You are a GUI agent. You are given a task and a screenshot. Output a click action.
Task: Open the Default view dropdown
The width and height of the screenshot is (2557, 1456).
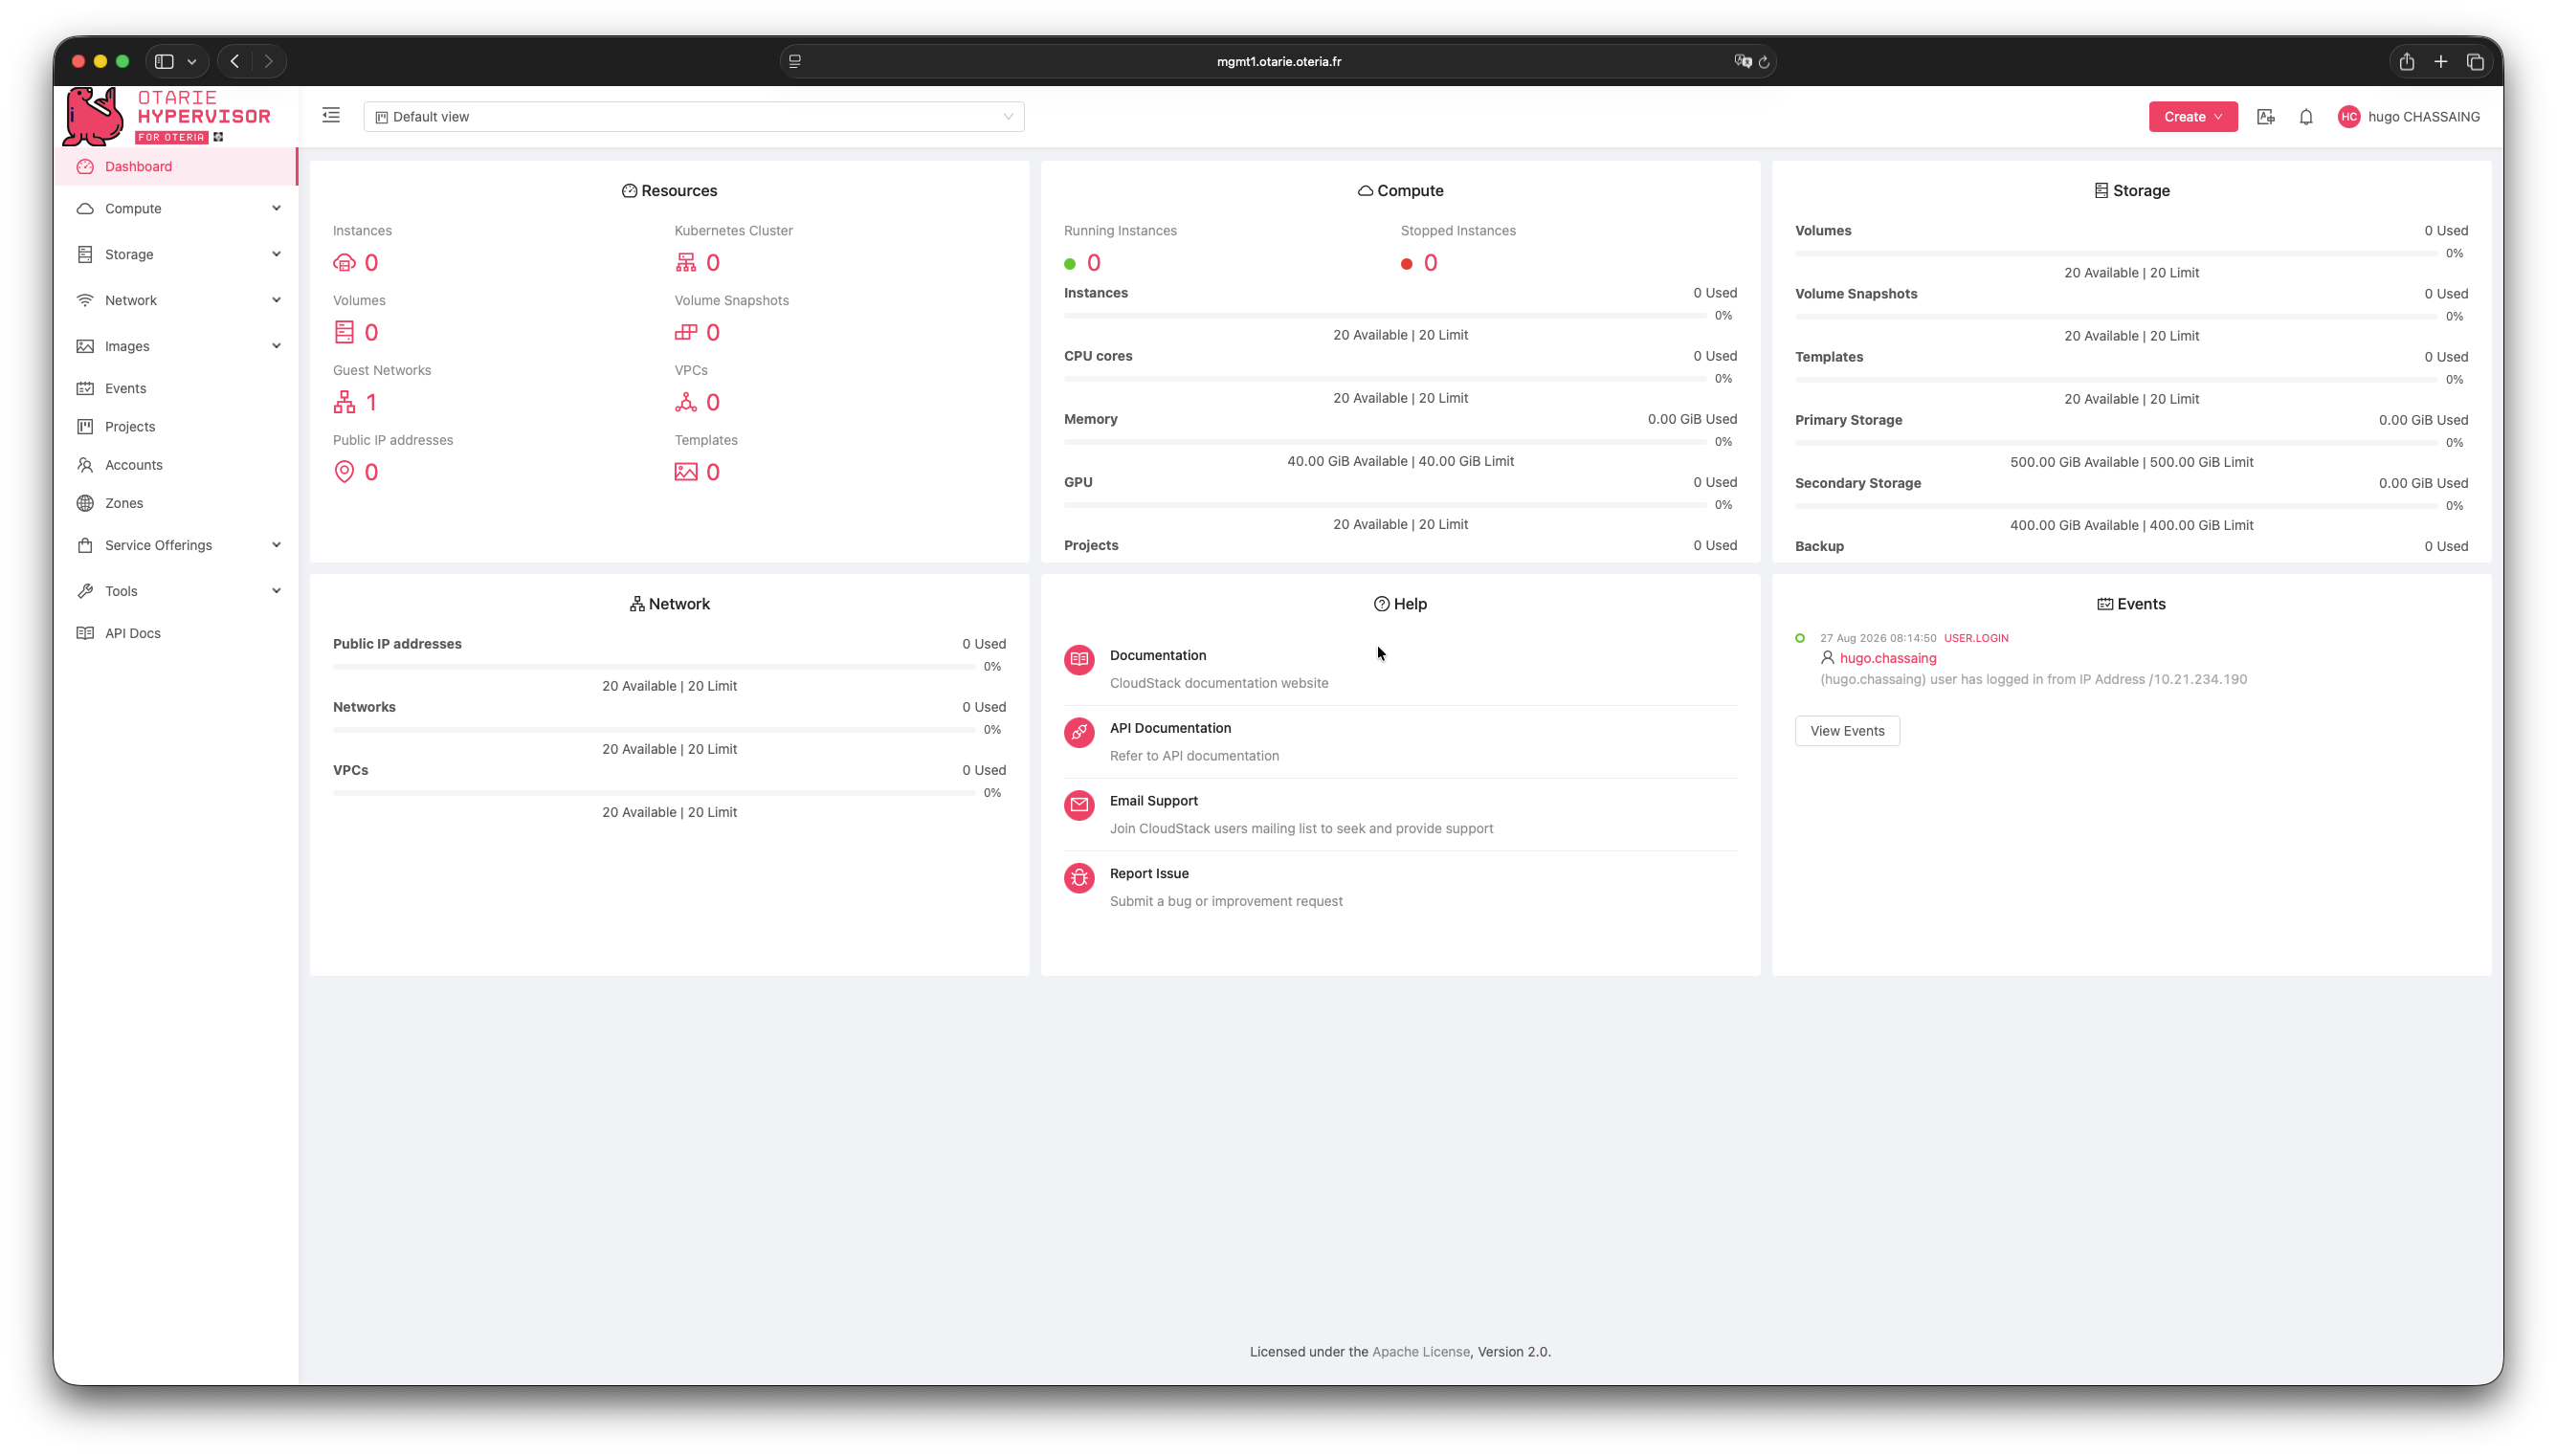point(694,117)
